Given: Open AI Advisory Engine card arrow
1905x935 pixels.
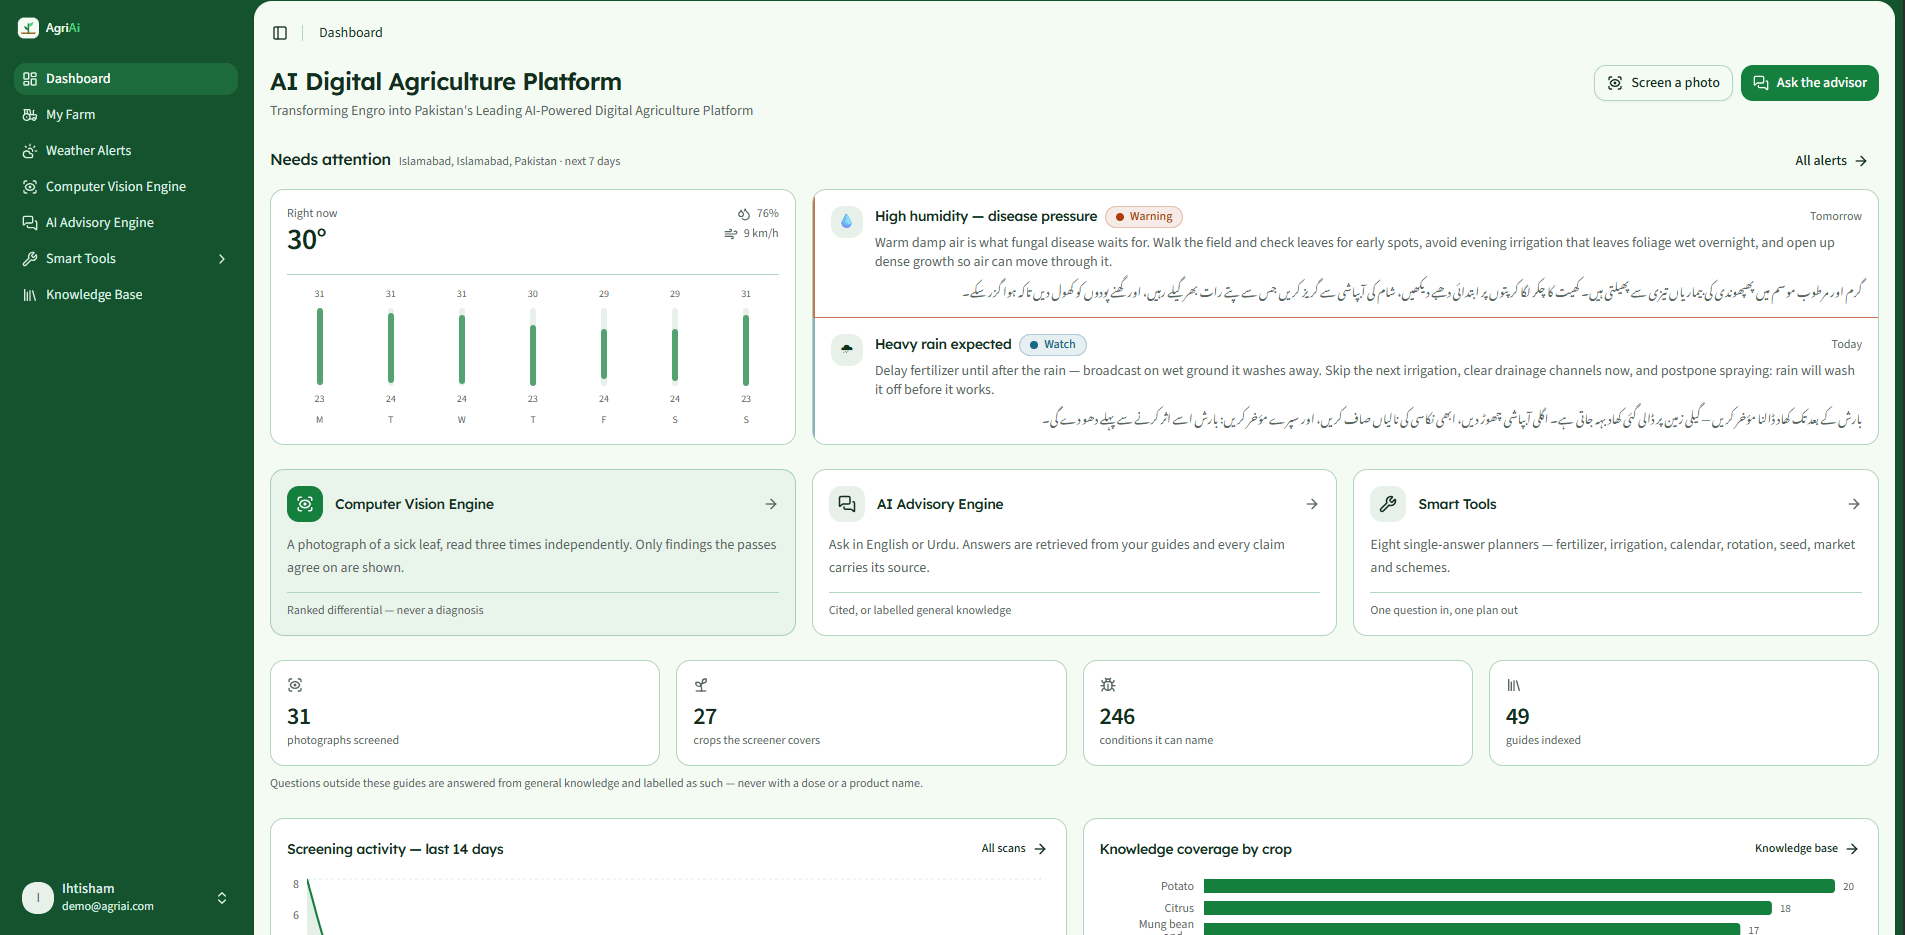Looking at the screenshot, I should pyautogui.click(x=1312, y=504).
